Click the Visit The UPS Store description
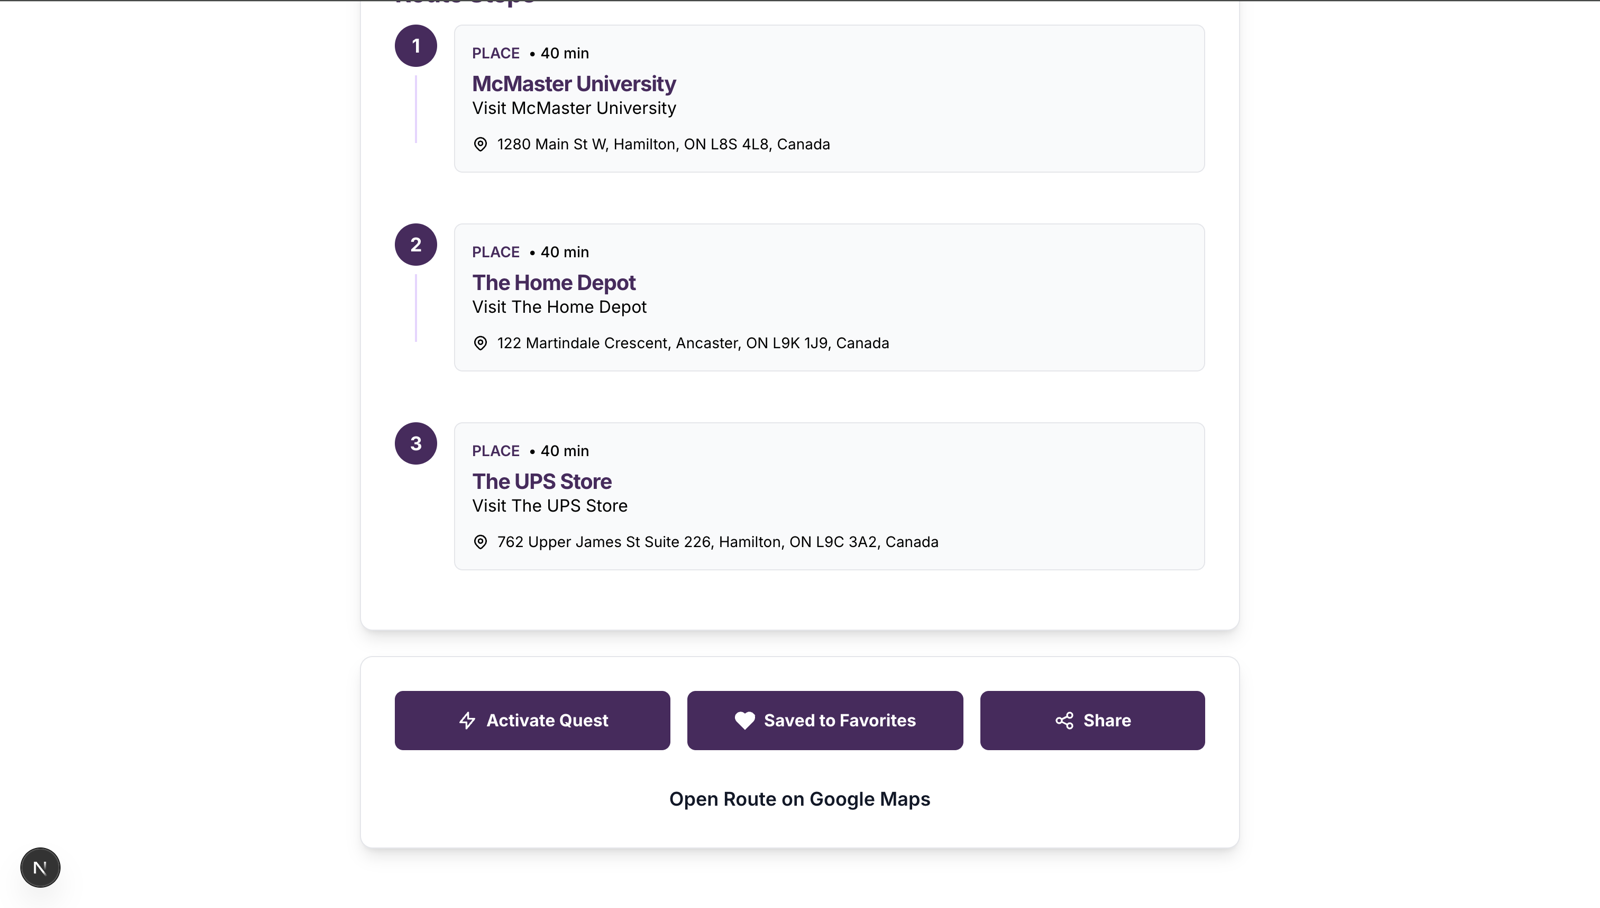Screen dimensions: 1600x908 (550, 506)
